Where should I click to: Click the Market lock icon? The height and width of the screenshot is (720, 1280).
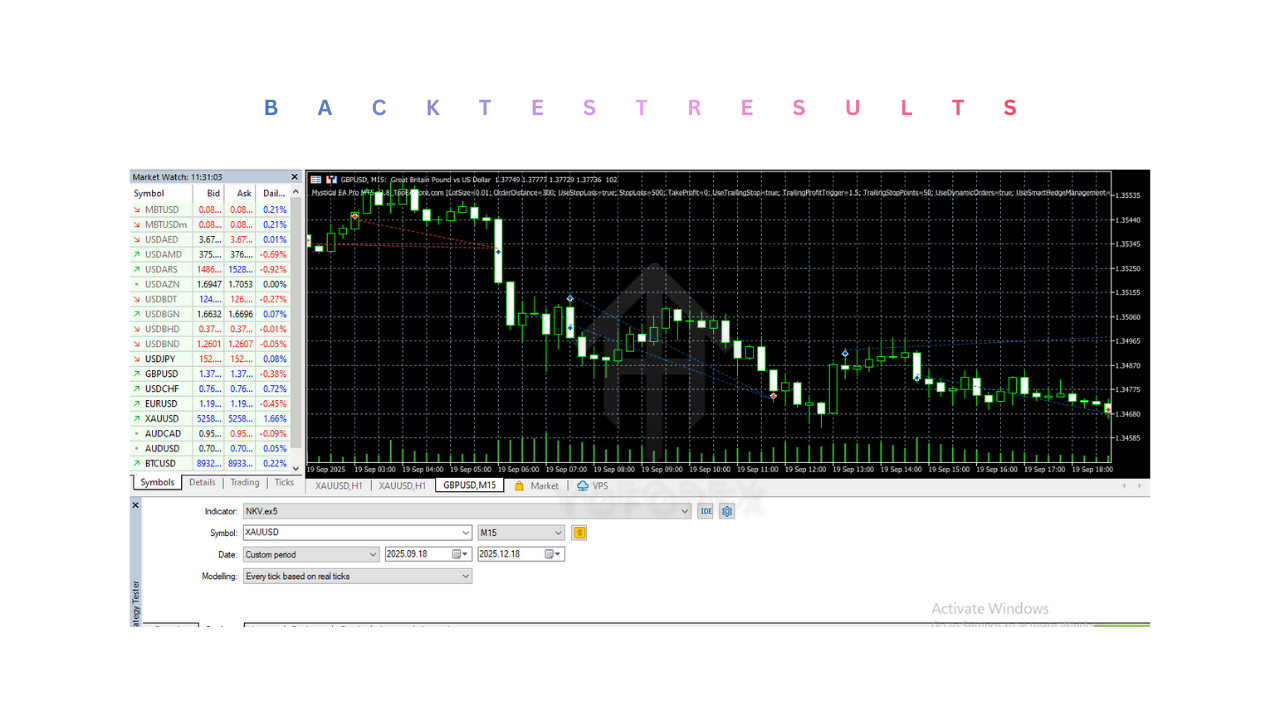(x=521, y=486)
